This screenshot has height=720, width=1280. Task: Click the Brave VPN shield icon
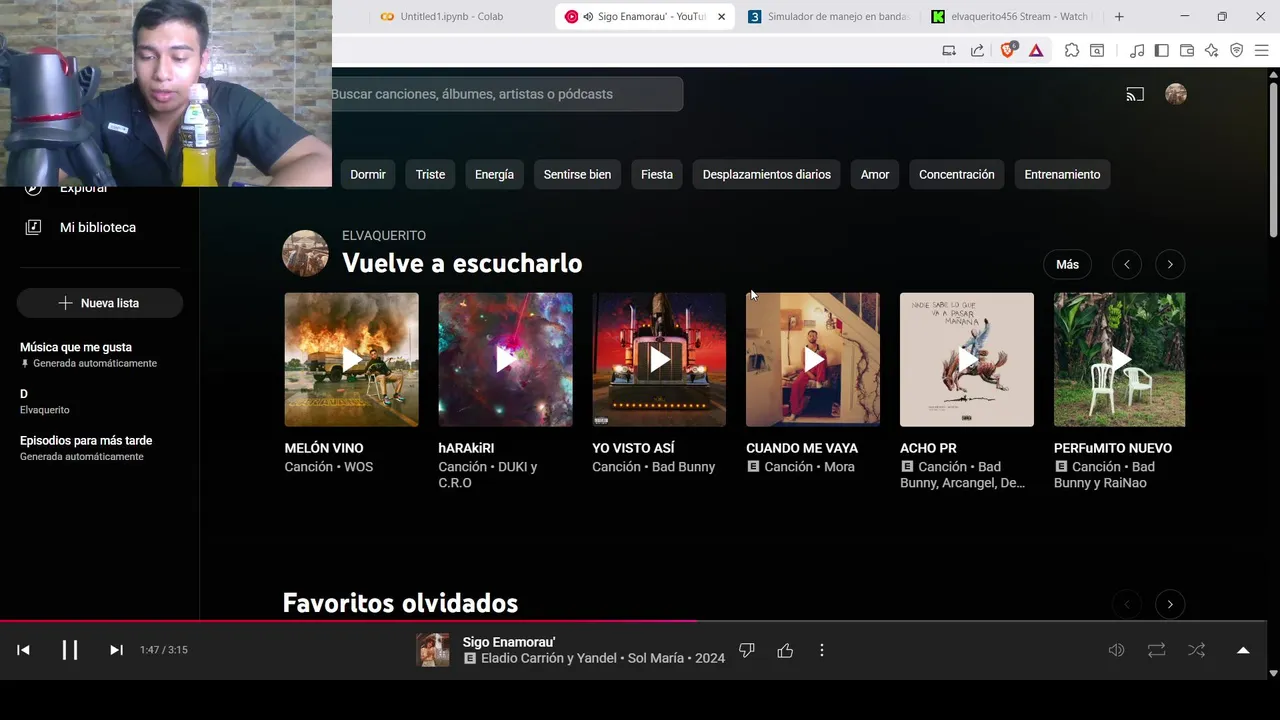click(x=1237, y=50)
